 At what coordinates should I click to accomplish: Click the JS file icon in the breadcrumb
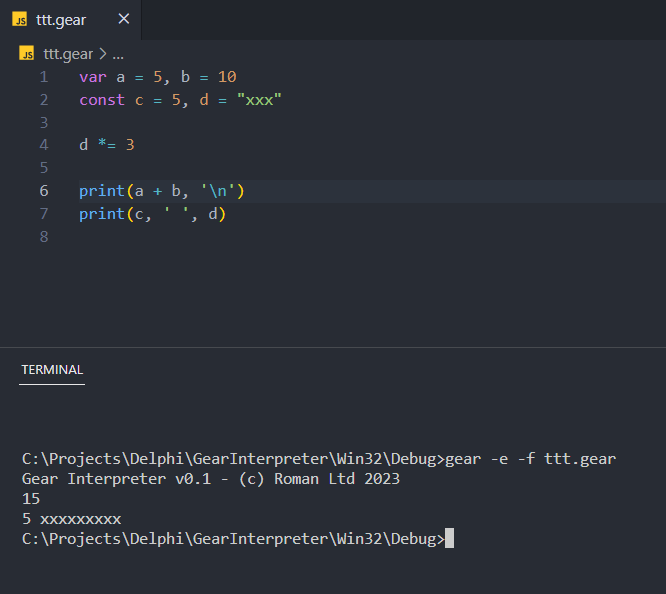[x=27, y=54]
